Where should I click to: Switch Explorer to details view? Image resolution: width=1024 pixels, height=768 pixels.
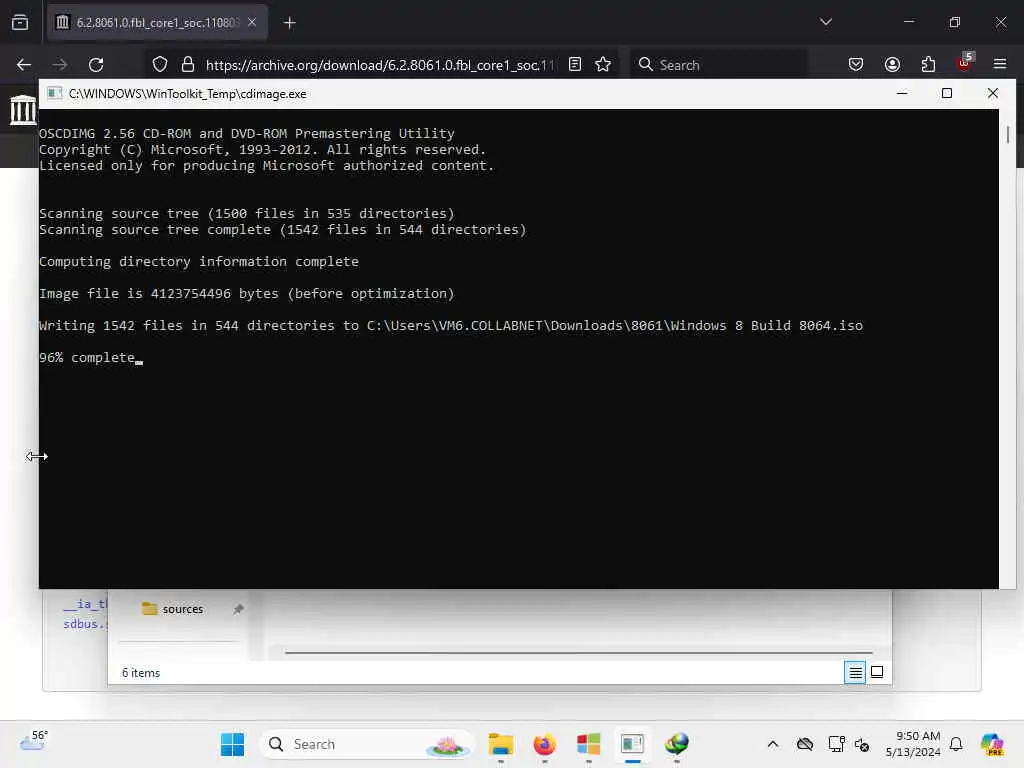tap(855, 672)
